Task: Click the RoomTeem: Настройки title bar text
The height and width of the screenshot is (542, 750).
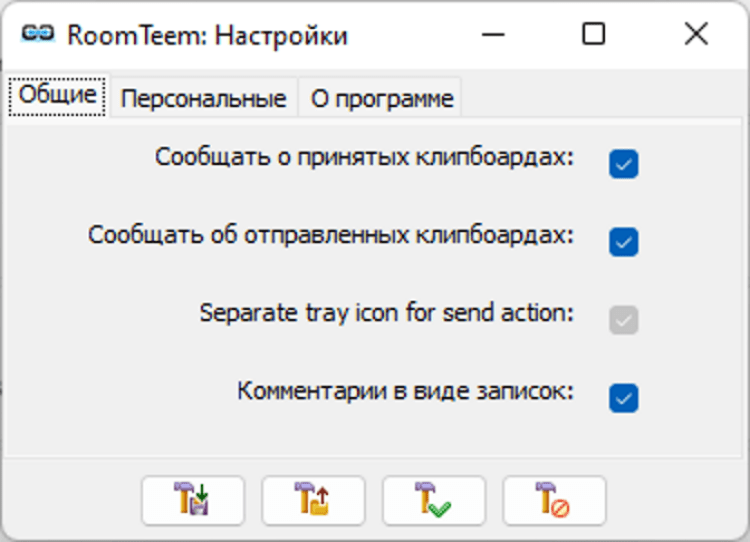Action: click(207, 35)
